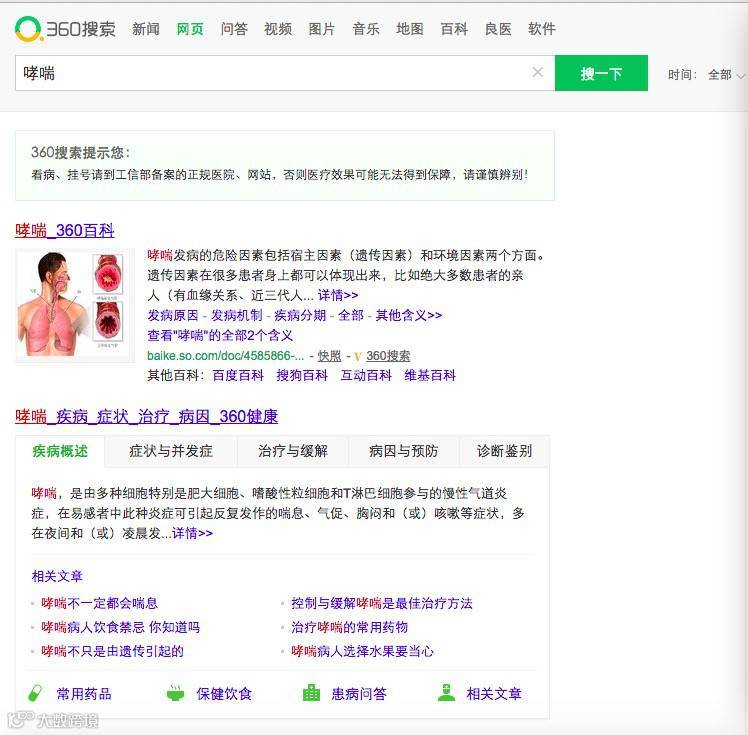Open the 哮喘_360百科 result title
The height and width of the screenshot is (735, 748).
click(64, 230)
